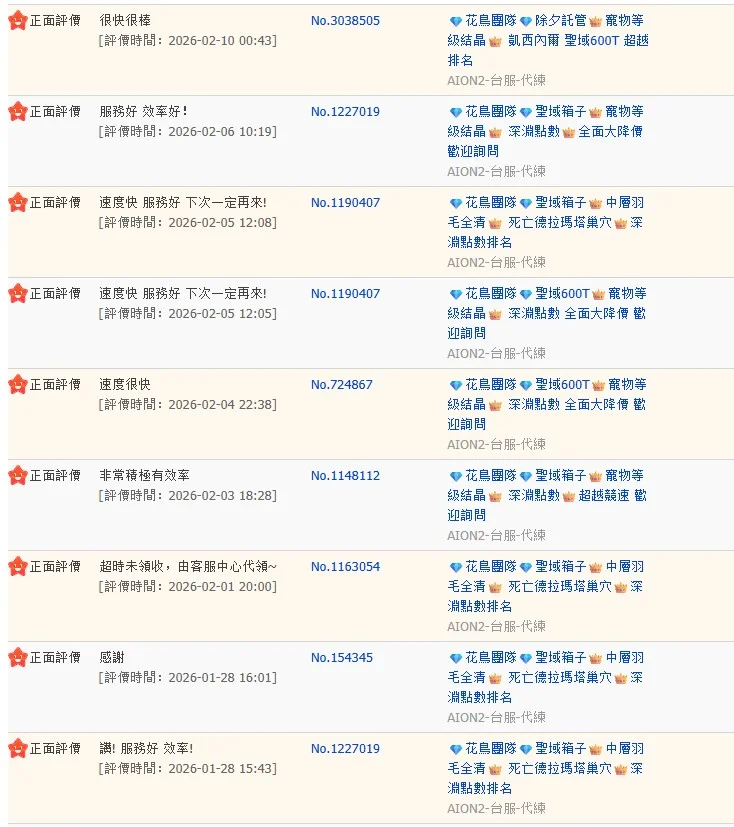Click the star icon for the 速度很快 review
This screenshot has width=734, height=827.
17,384
